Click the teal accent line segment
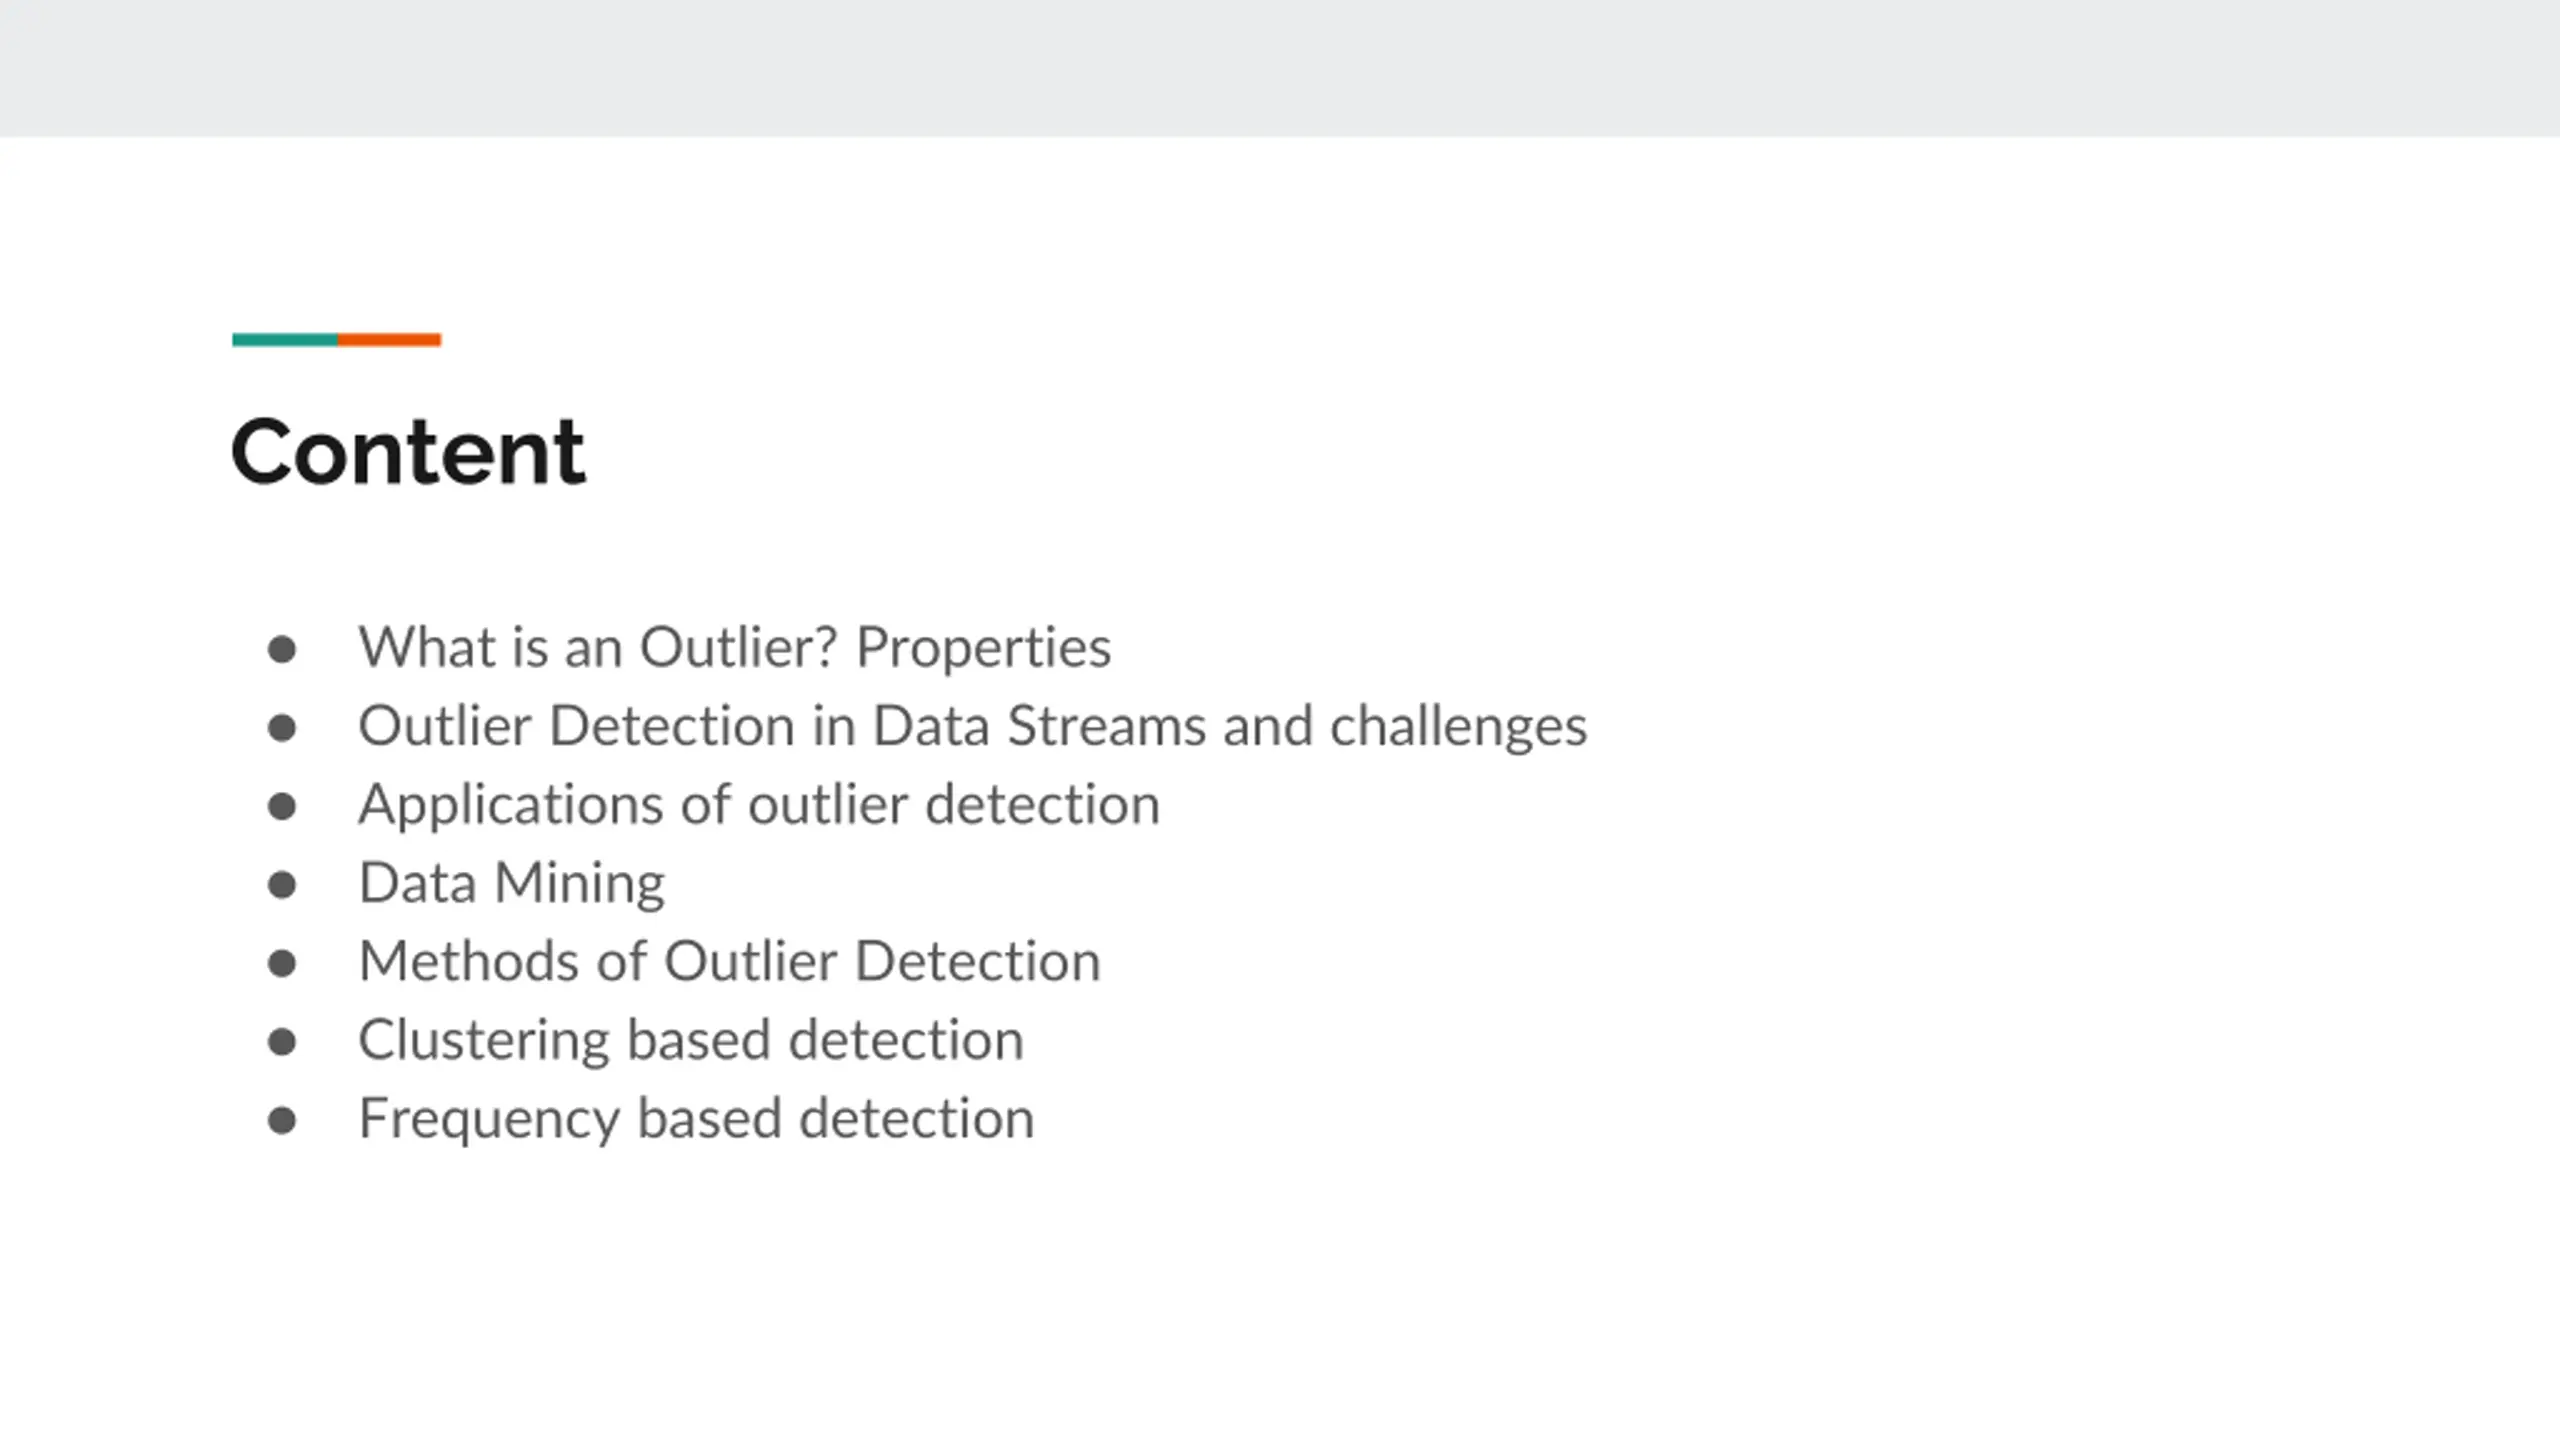The height and width of the screenshot is (1440, 2560). [x=285, y=340]
